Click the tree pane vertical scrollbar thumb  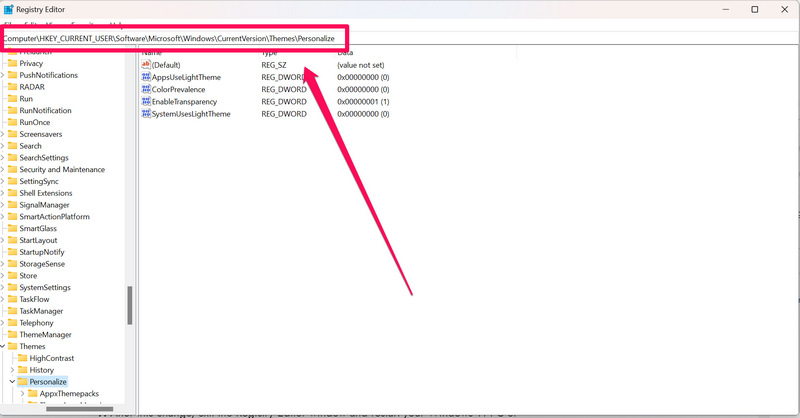(130, 305)
